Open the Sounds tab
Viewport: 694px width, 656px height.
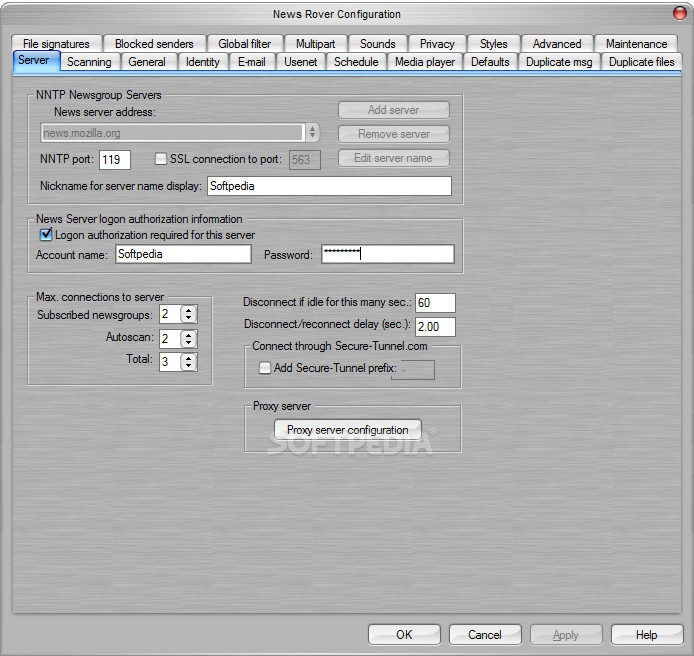(x=378, y=44)
